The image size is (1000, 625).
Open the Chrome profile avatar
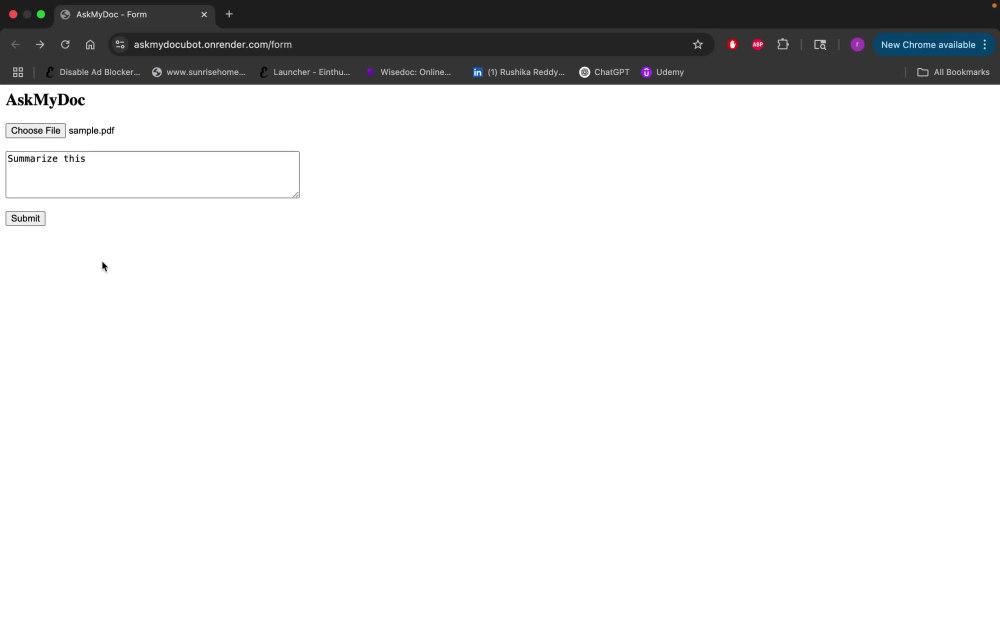(x=857, y=45)
